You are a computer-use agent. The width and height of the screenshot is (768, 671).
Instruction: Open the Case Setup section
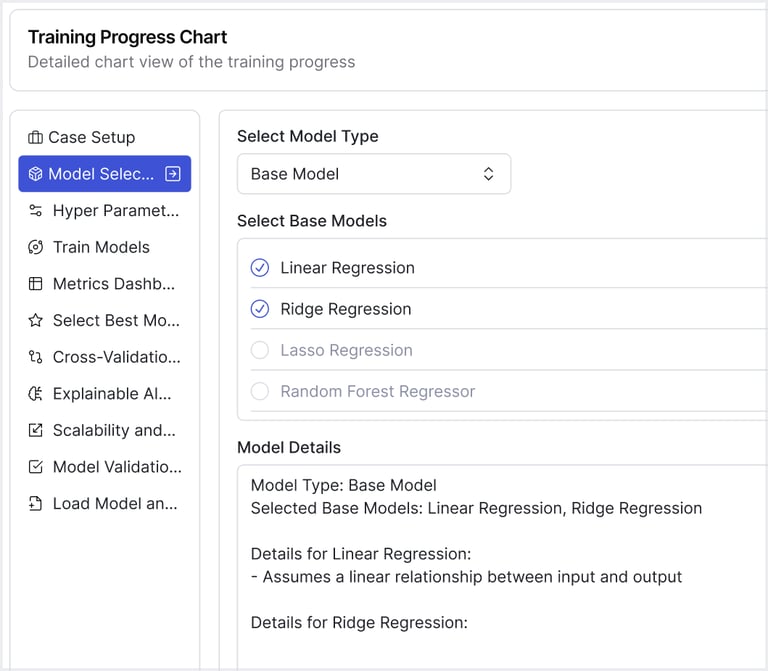pyautogui.click(x=92, y=137)
